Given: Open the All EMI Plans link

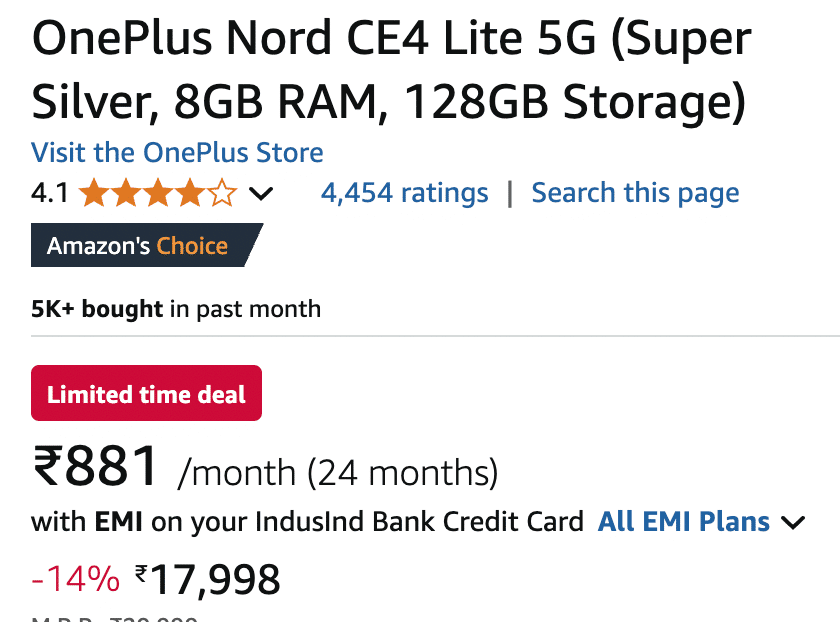Looking at the screenshot, I should tap(683, 521).
